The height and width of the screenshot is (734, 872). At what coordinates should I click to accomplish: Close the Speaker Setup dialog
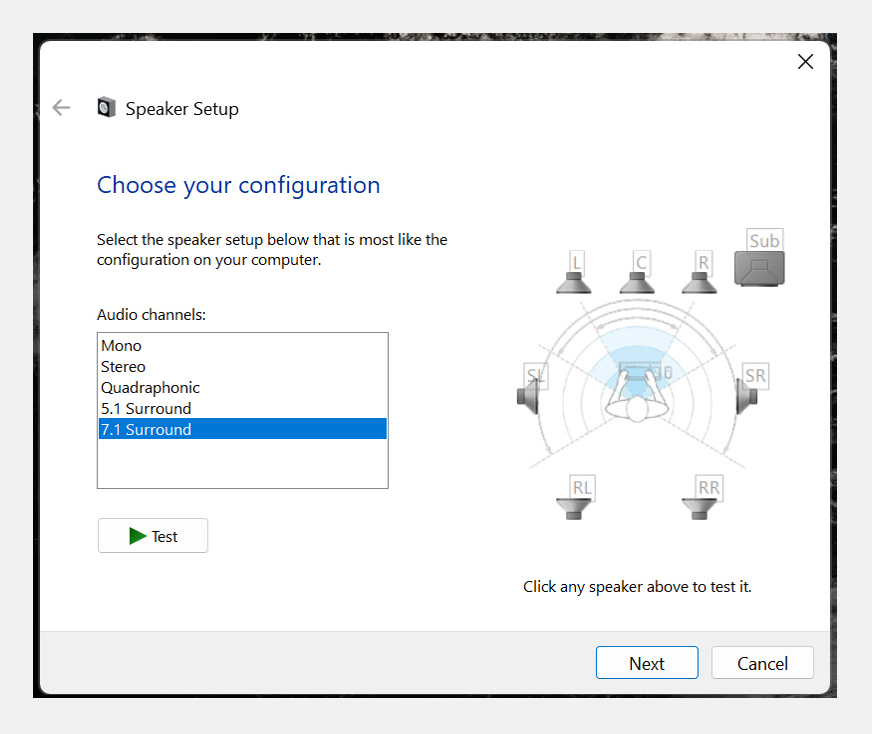click(x=805, y=61)
